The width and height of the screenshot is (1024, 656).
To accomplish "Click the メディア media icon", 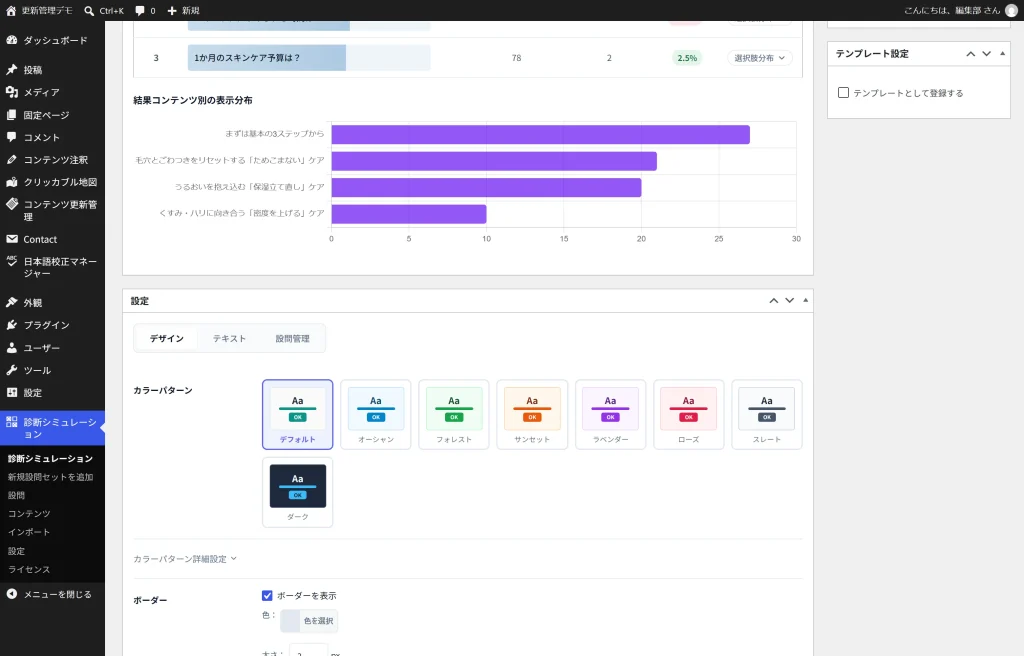I will [x=12, y=92].
